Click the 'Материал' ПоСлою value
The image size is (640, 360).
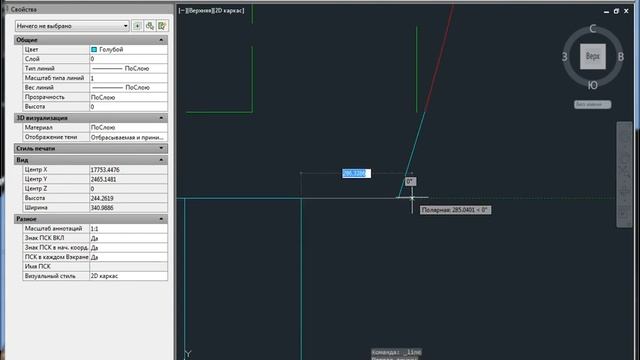point(128,127)
